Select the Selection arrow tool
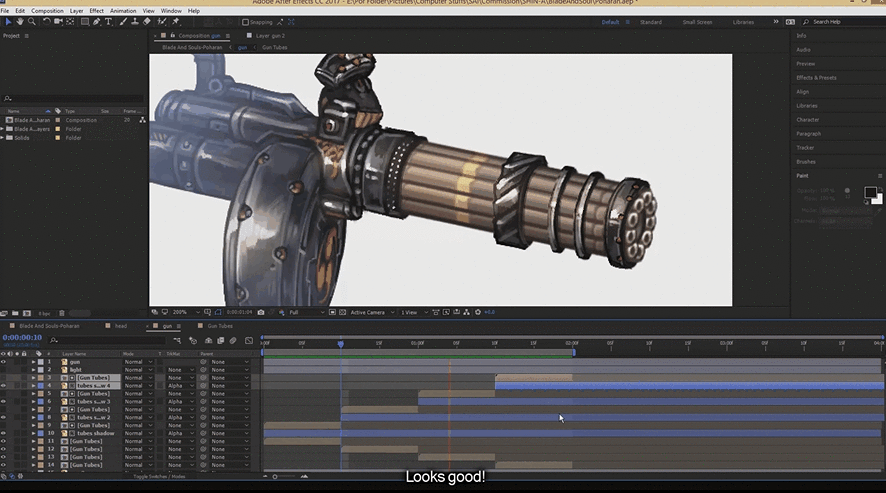Image resolution: width=886 pixels, height=493 pixels. pos(8,21)
